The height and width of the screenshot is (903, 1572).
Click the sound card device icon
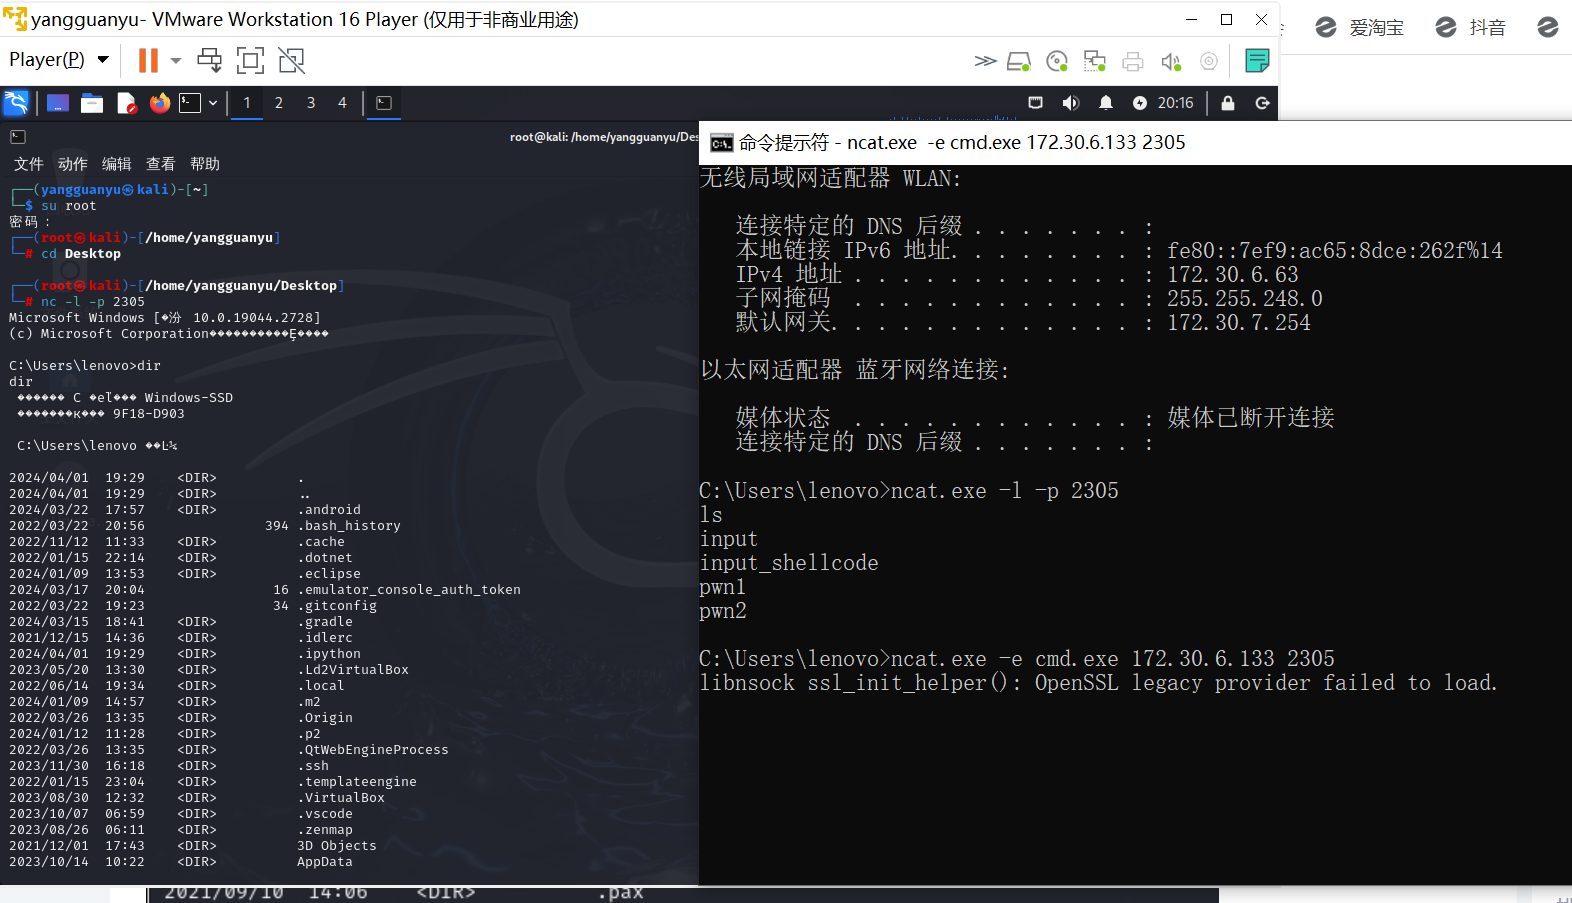click(1171, 62)
